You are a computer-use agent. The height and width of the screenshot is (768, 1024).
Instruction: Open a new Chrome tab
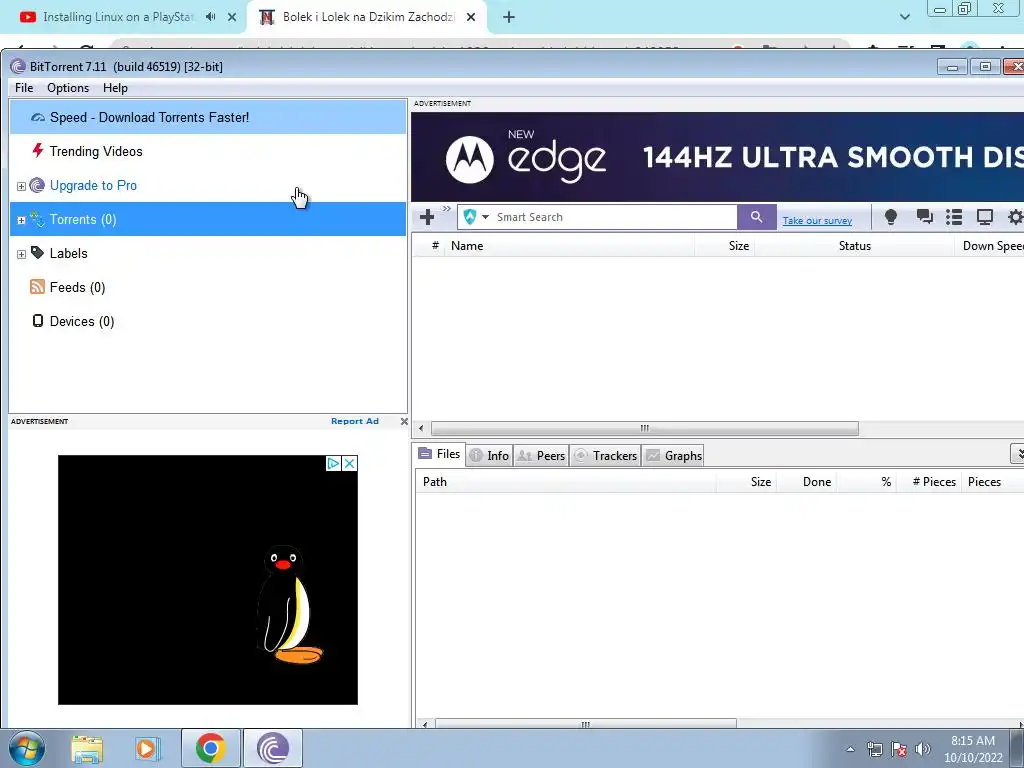(x=509, y=18)
